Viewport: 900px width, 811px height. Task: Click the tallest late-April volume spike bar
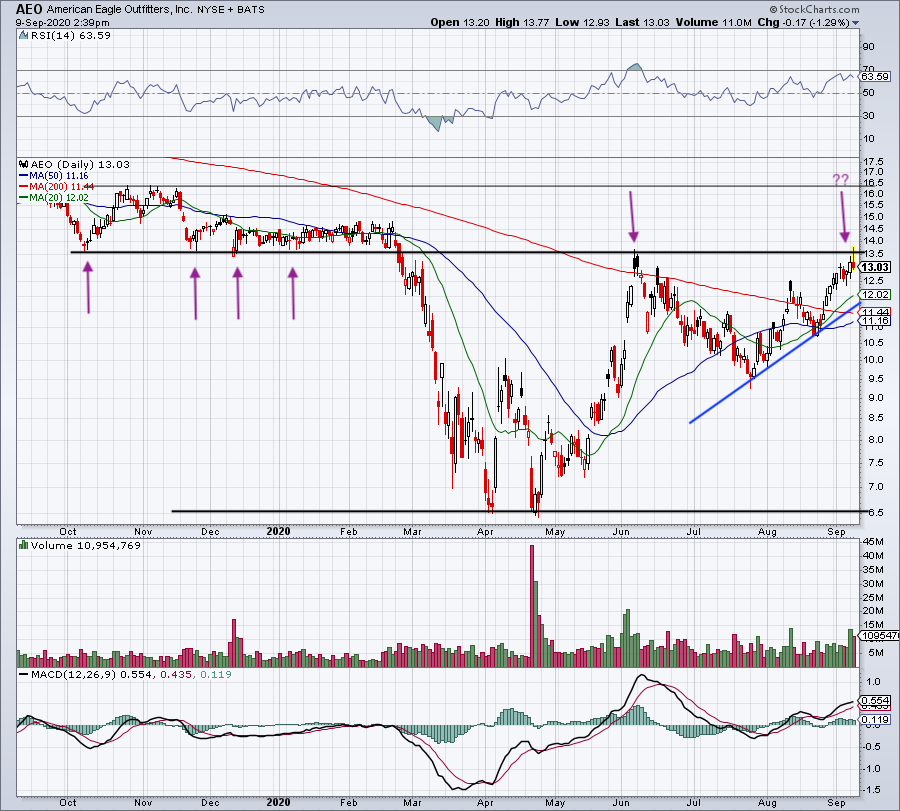pyautogui.click(x=532, y=606)
